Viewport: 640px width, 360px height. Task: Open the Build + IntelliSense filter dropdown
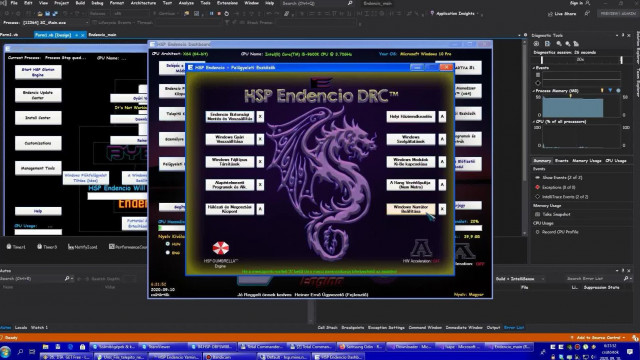tap(521, 279)
